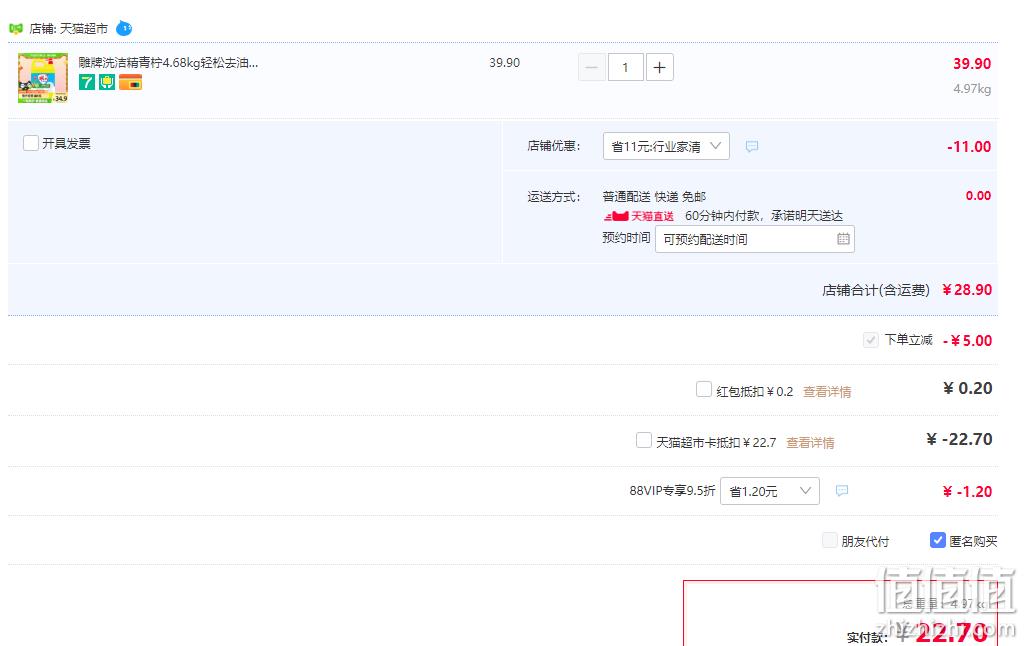This screenshot has height=646, width=1025.
Task: Click the 普通配送 快递 免邮 shipping text
Action: [x=654, y=196]
